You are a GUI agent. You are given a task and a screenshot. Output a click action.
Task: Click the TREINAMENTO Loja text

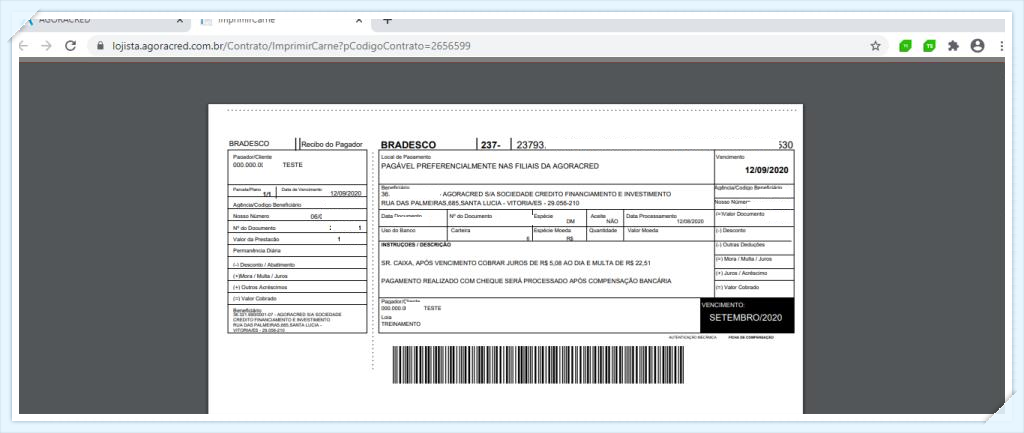point(401,324)
